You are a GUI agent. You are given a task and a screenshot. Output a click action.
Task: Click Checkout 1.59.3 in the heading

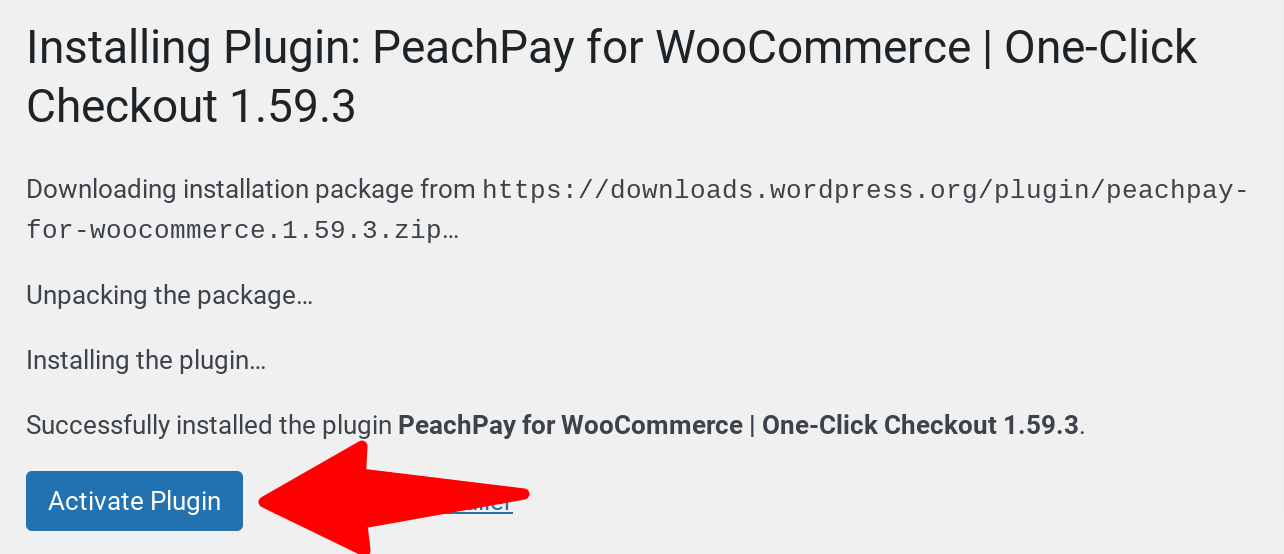tap(191, 106)
